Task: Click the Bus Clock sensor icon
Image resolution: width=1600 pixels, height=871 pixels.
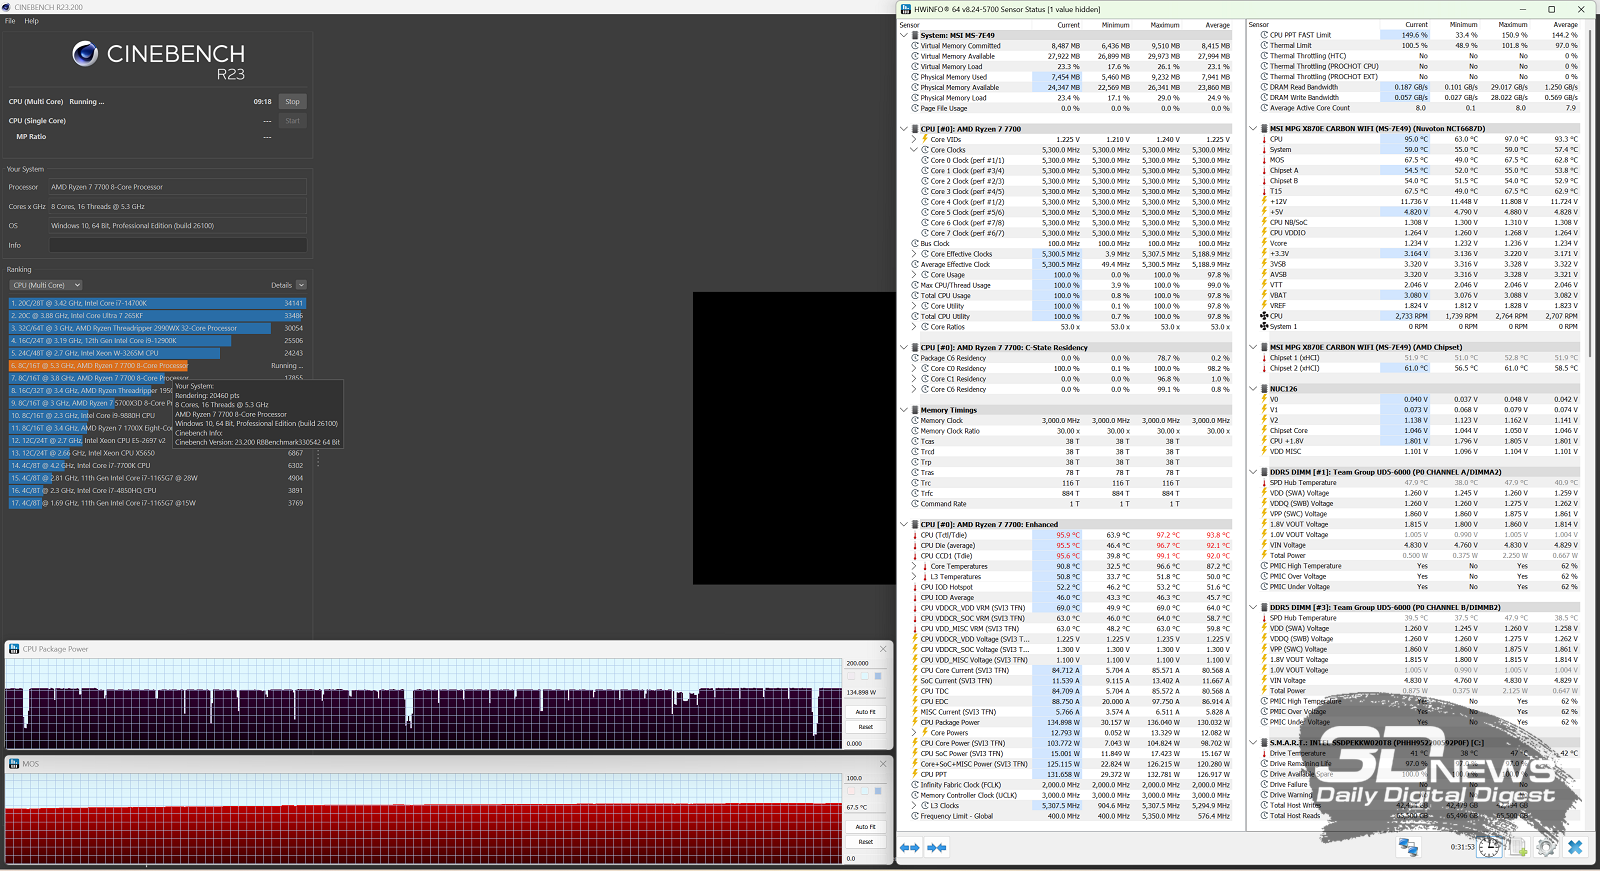Action: [x=915, y=243]
